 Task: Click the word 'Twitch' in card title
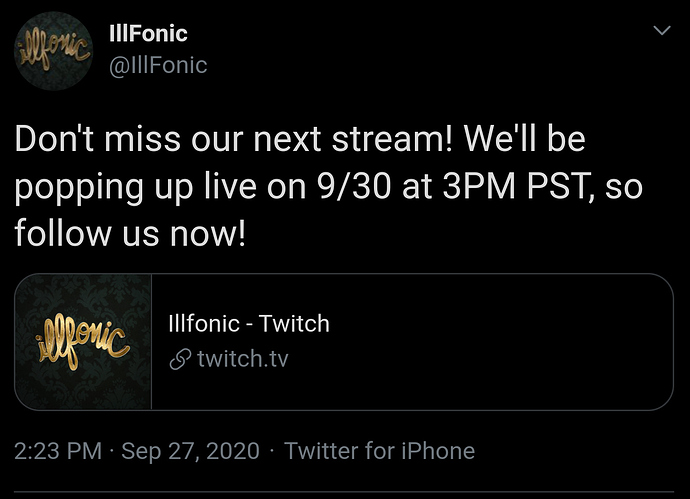click(294, 323)
